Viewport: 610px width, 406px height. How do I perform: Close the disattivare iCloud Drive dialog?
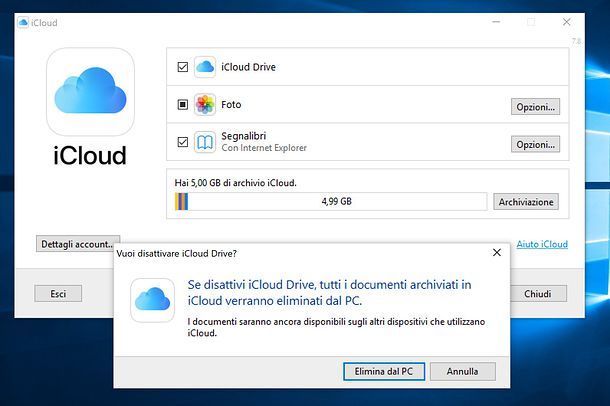pyautogui.click(x=497, y=253)
